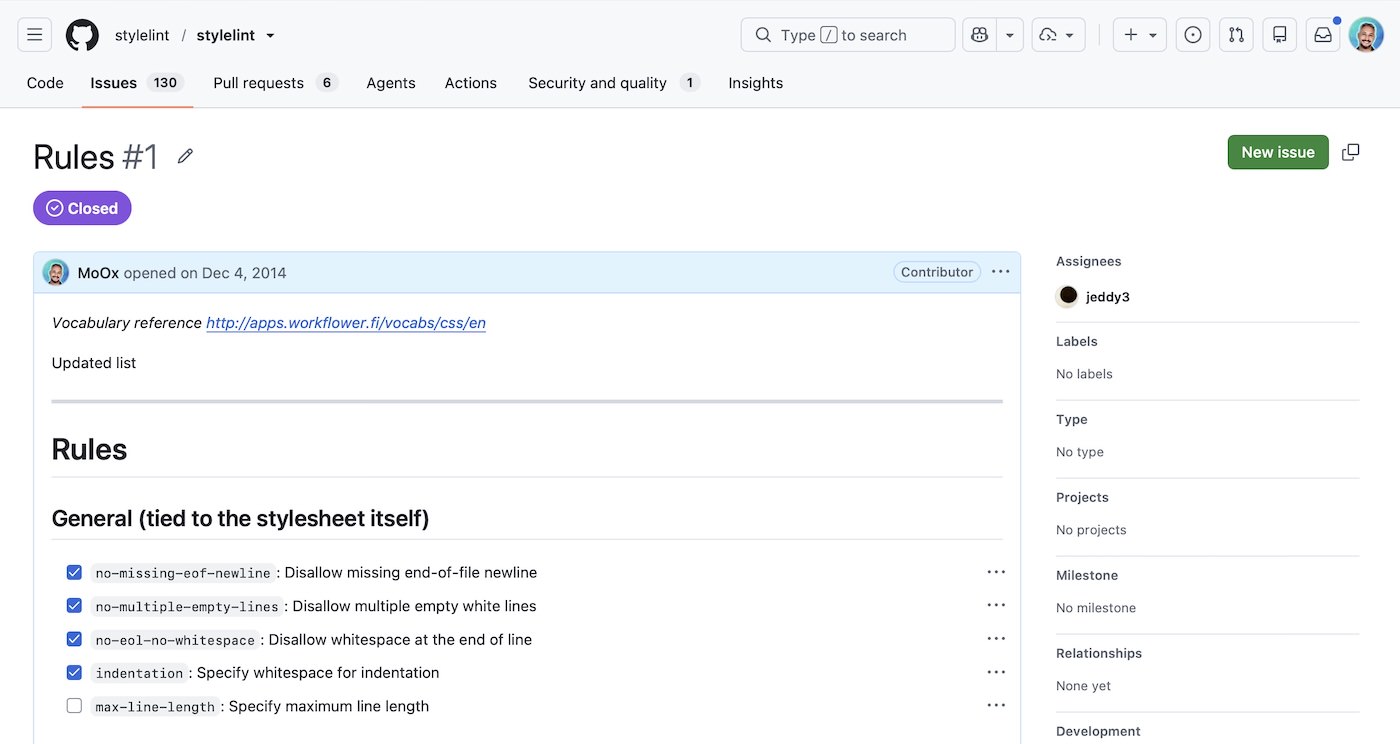Click the "No projects" text
This screenshot has height=744, width=1400.
(1091, 530)
